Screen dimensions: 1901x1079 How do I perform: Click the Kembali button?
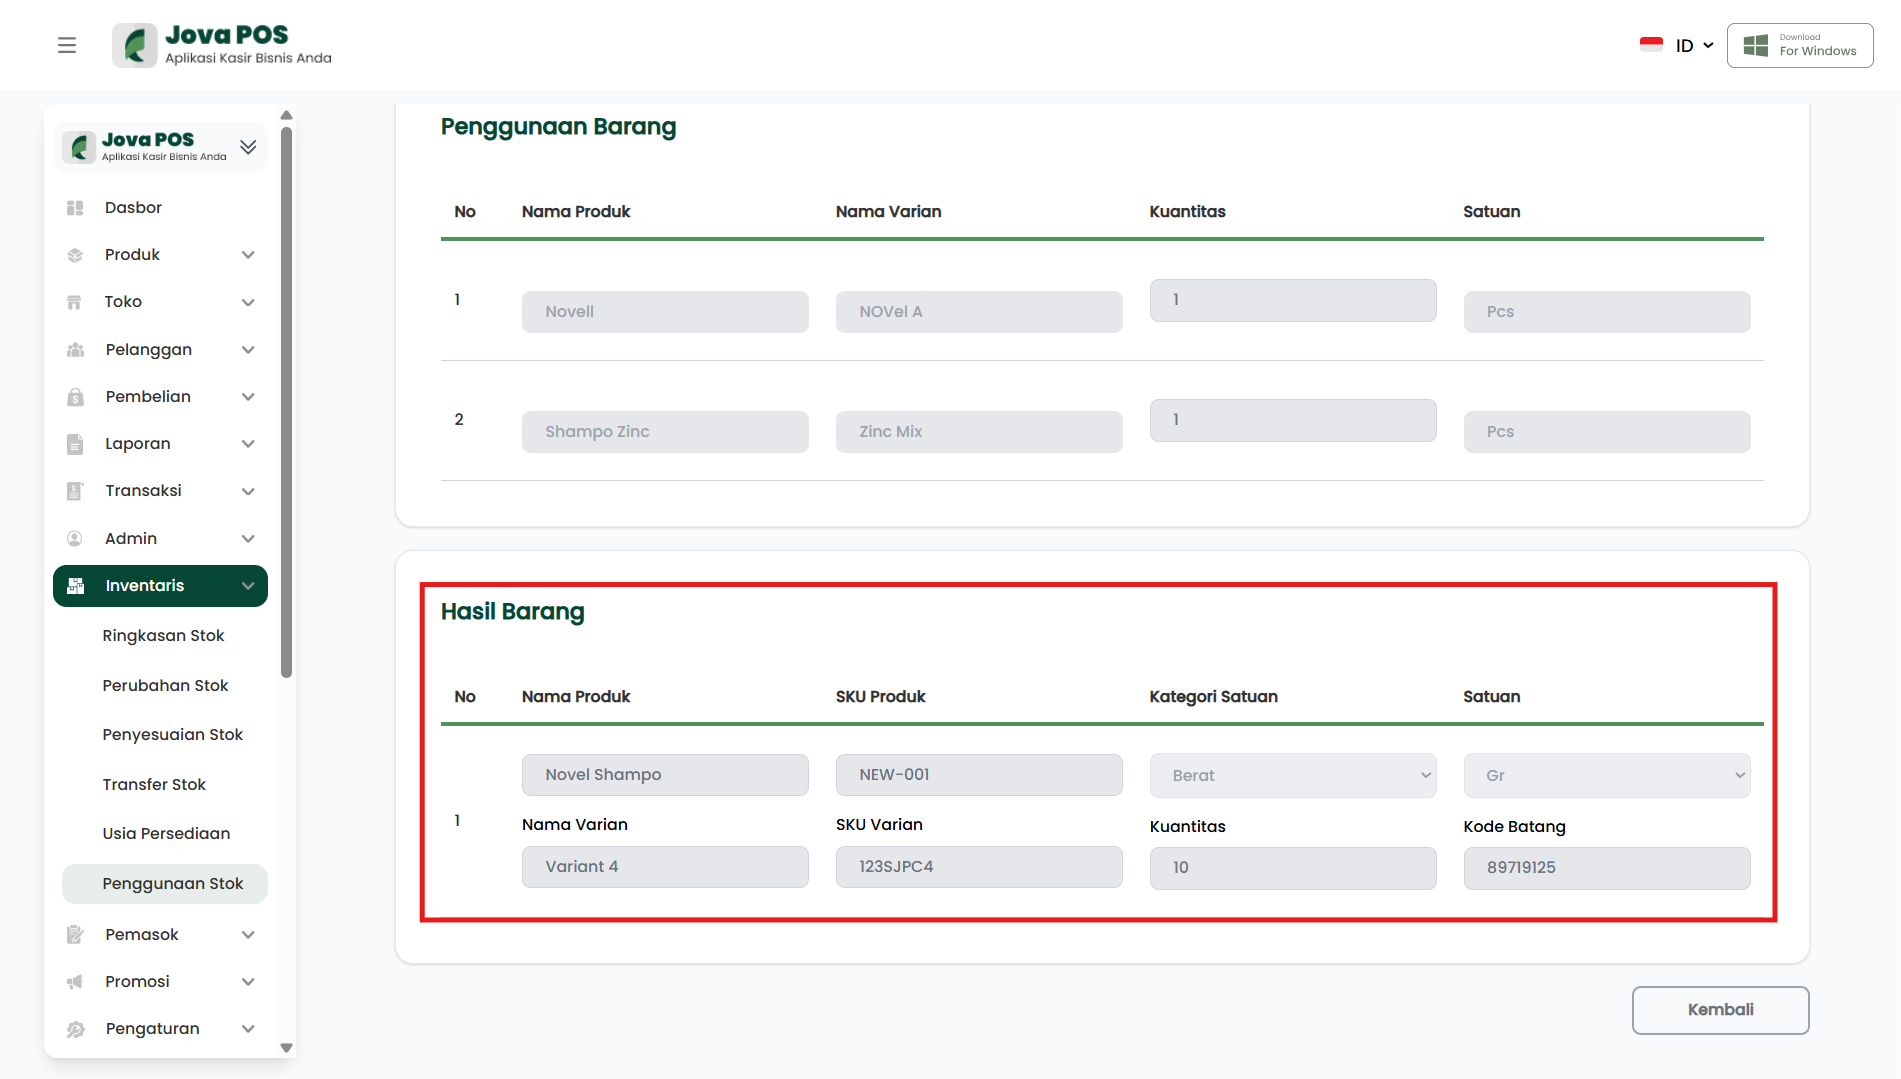pos(1720,1010)
